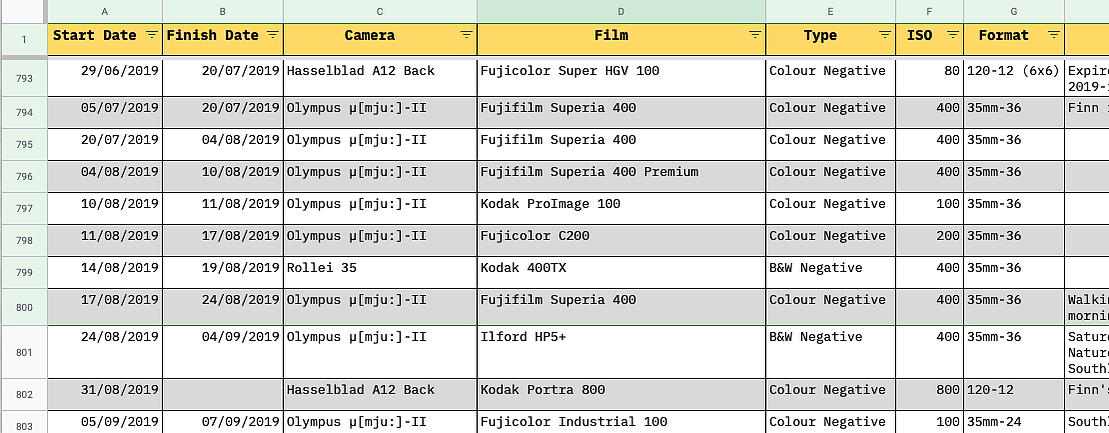1109x433 pixels.
Task: Open the Type column filter icon
Action: click(884, 35)
